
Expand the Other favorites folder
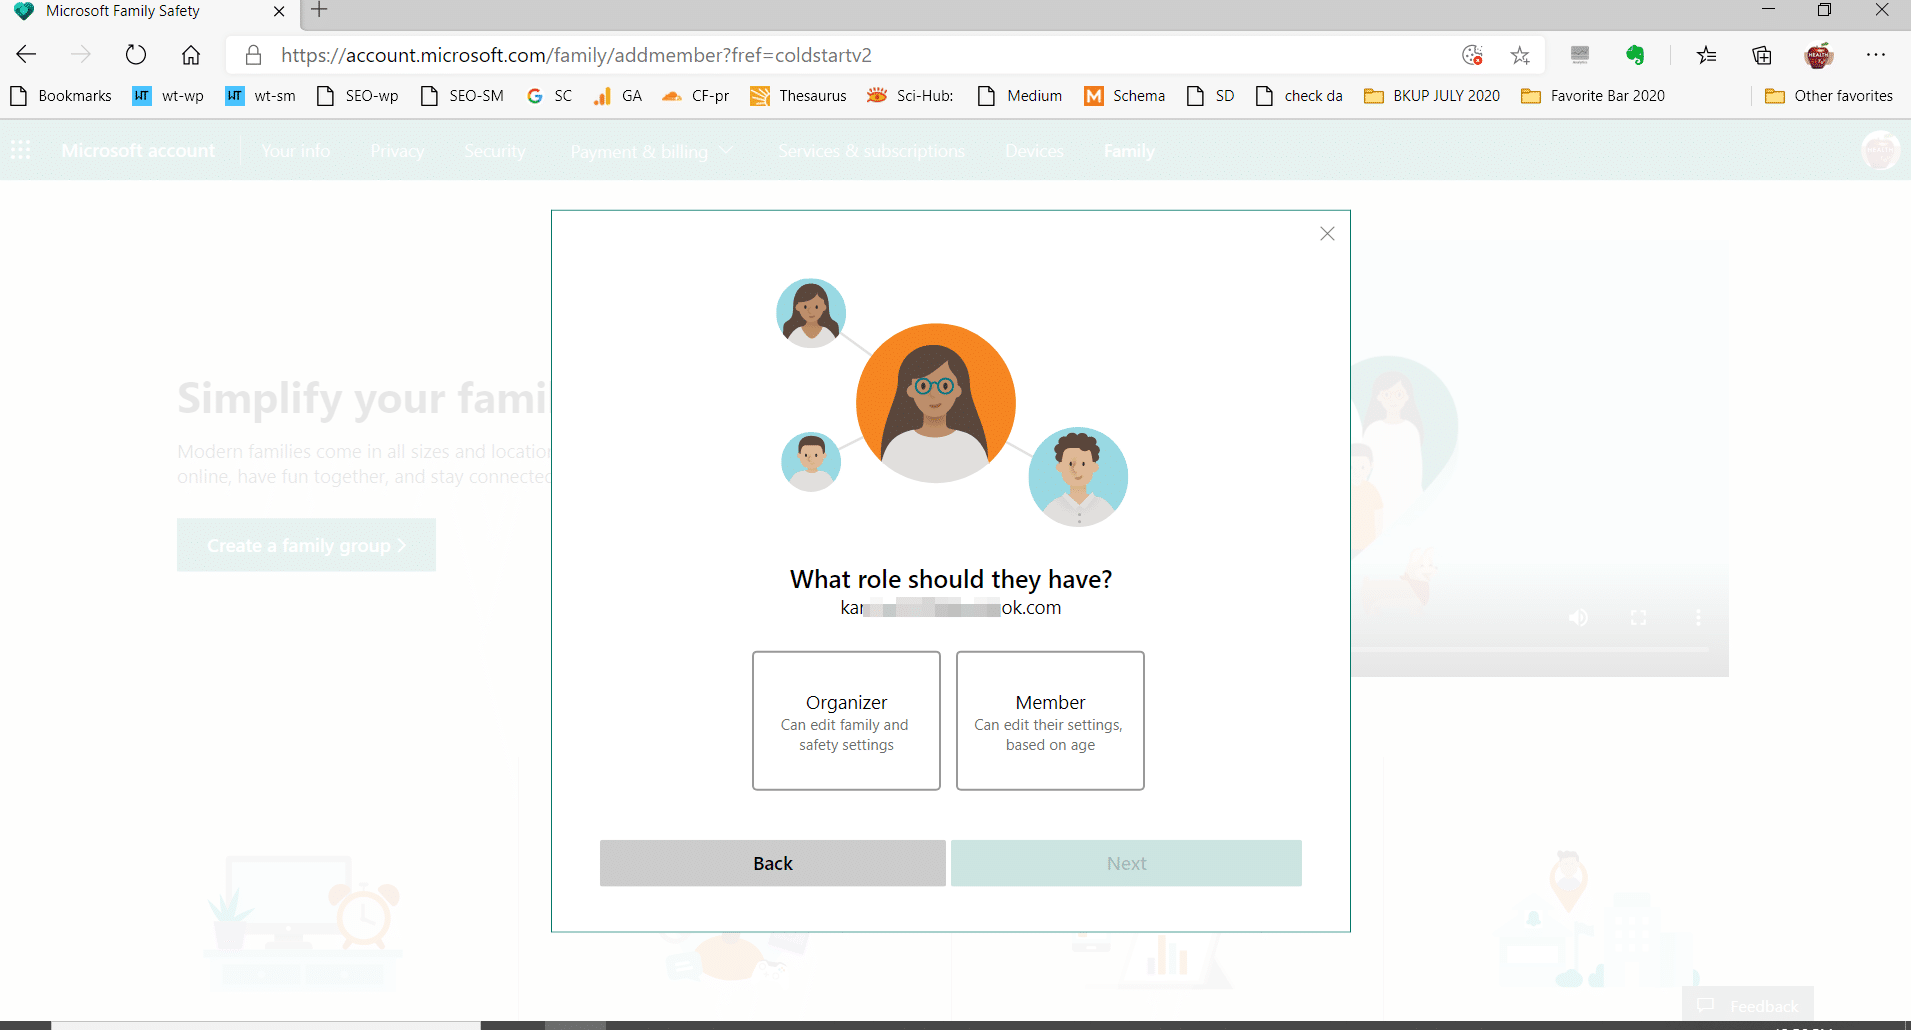tap(1829, 96)
